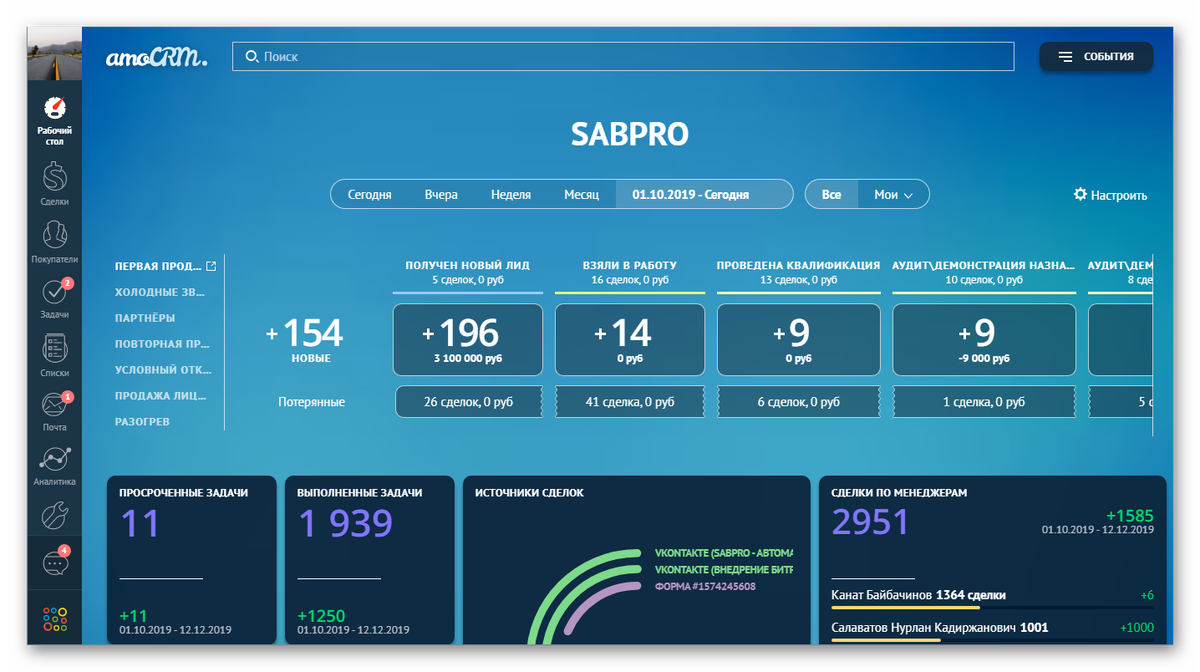Open the +9 card with -9 000 руб
Screen dimensions: 1200x672
984,340
